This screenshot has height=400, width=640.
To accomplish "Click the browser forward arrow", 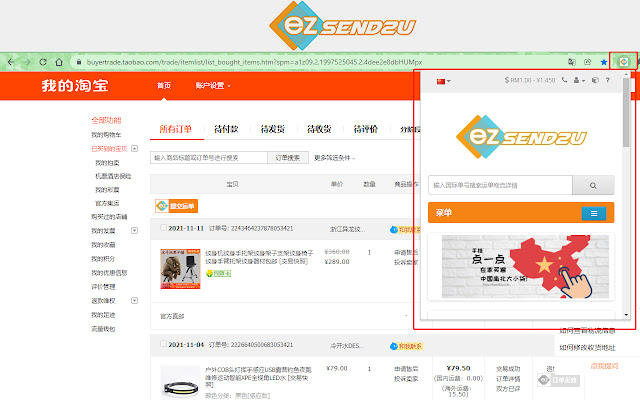I will coord(27,62).
